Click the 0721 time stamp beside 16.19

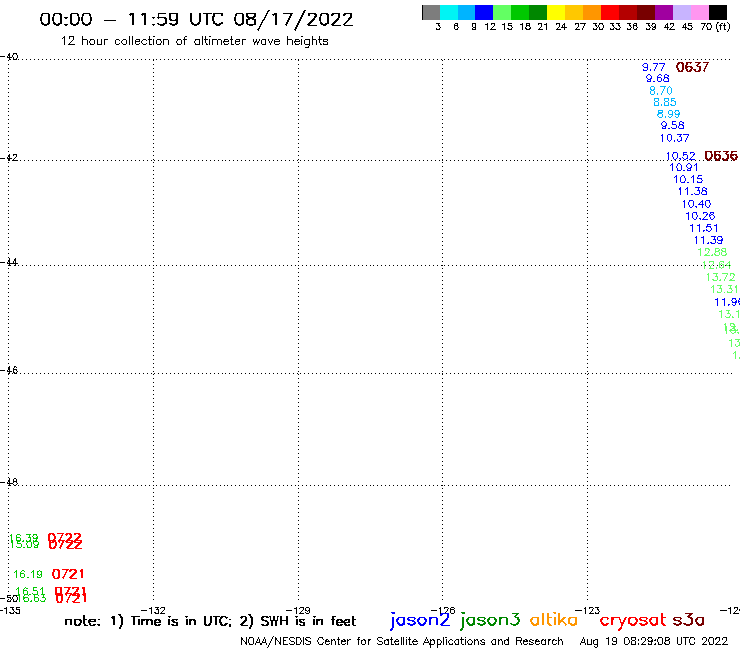pyautogui.click(x=68, y=574)
